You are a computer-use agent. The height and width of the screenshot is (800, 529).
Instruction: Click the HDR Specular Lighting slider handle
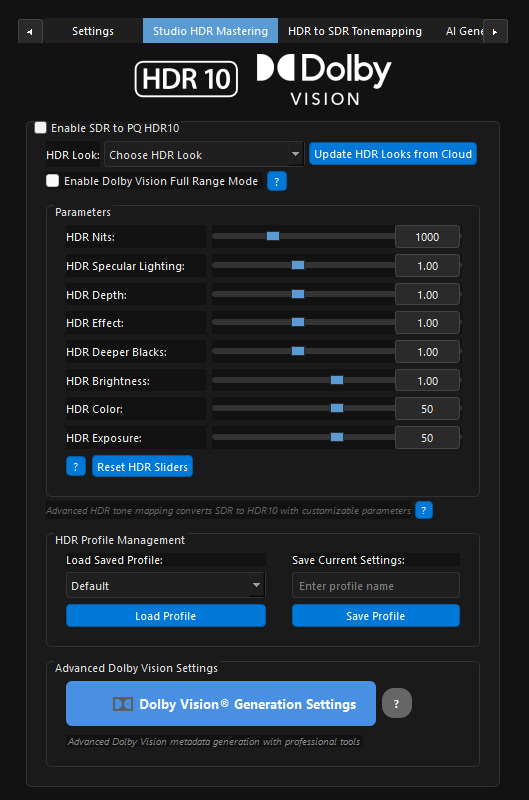[x=298, y=265]
